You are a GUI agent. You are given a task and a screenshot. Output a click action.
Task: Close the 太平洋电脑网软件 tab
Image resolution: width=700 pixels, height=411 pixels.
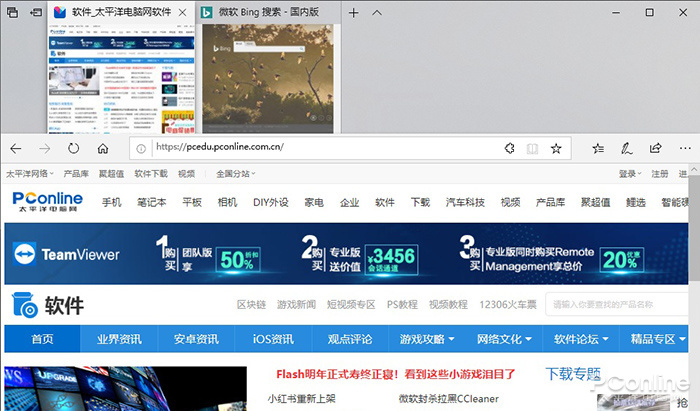[183, 13]
